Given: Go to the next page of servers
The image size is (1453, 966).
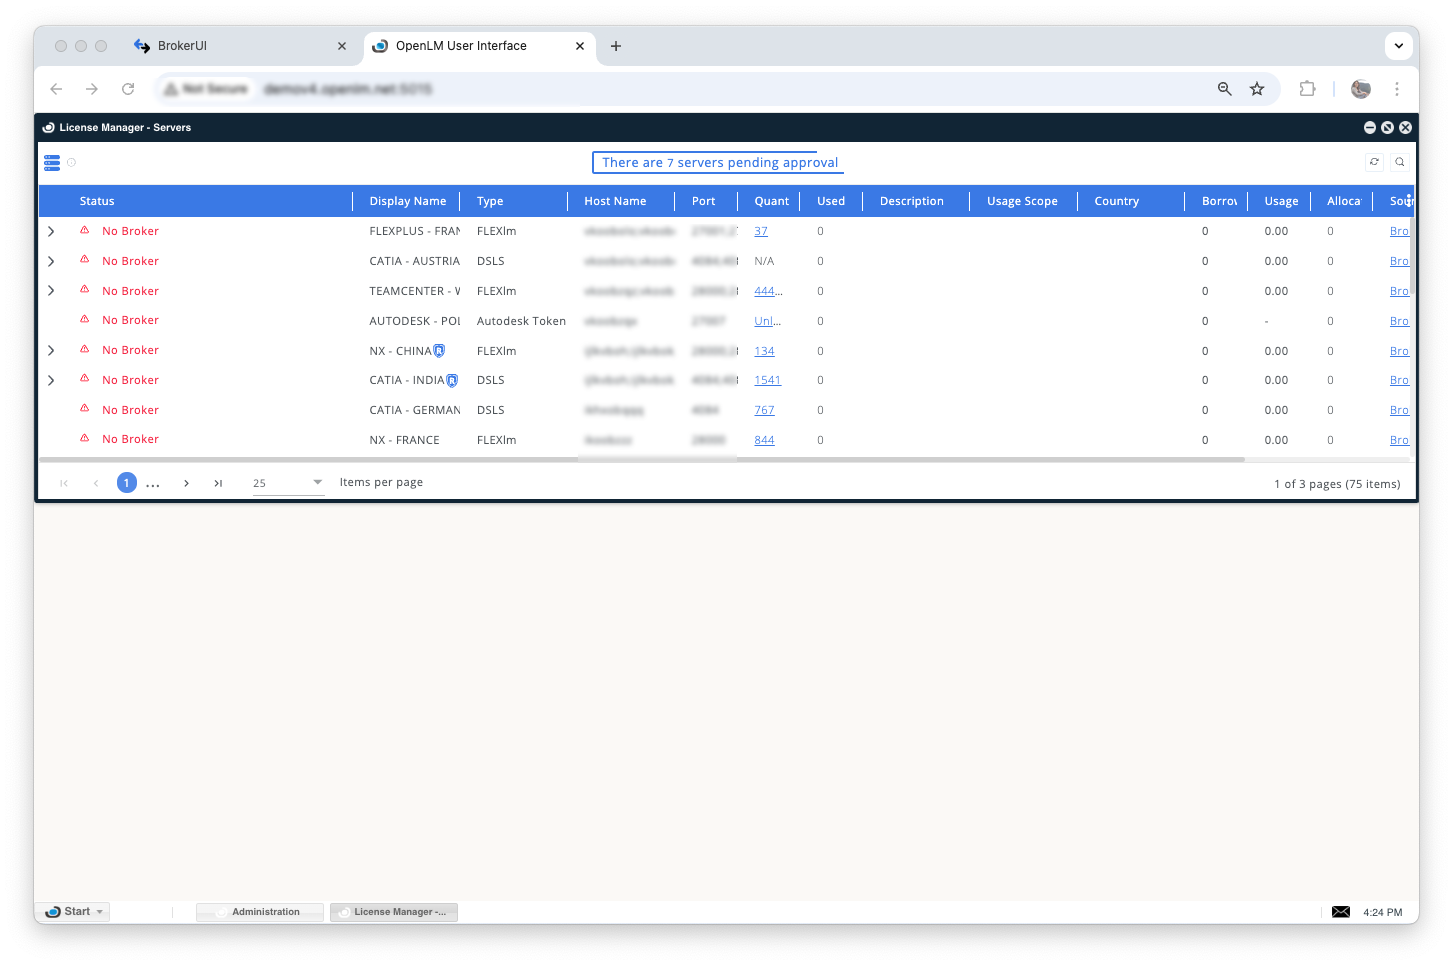Looking at the screenshot, I should 186,483.
